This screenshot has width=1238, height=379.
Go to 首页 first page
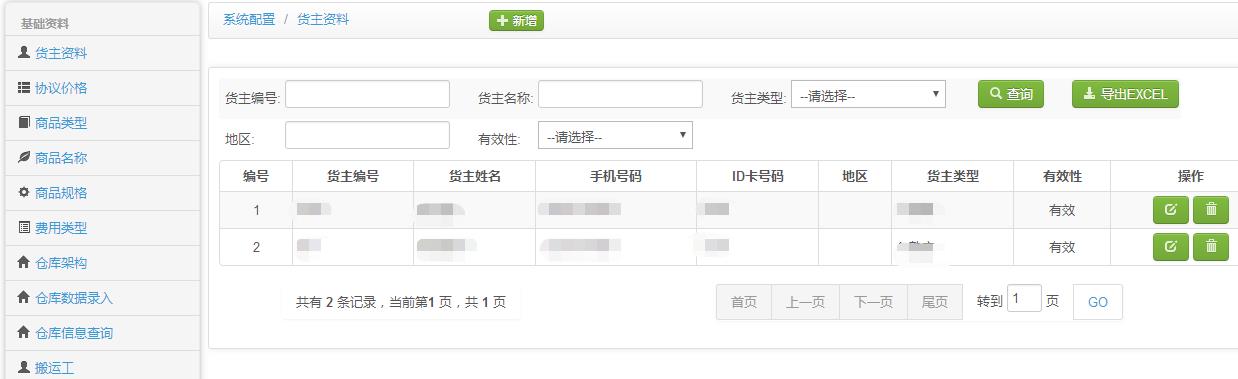coord(744,302)
